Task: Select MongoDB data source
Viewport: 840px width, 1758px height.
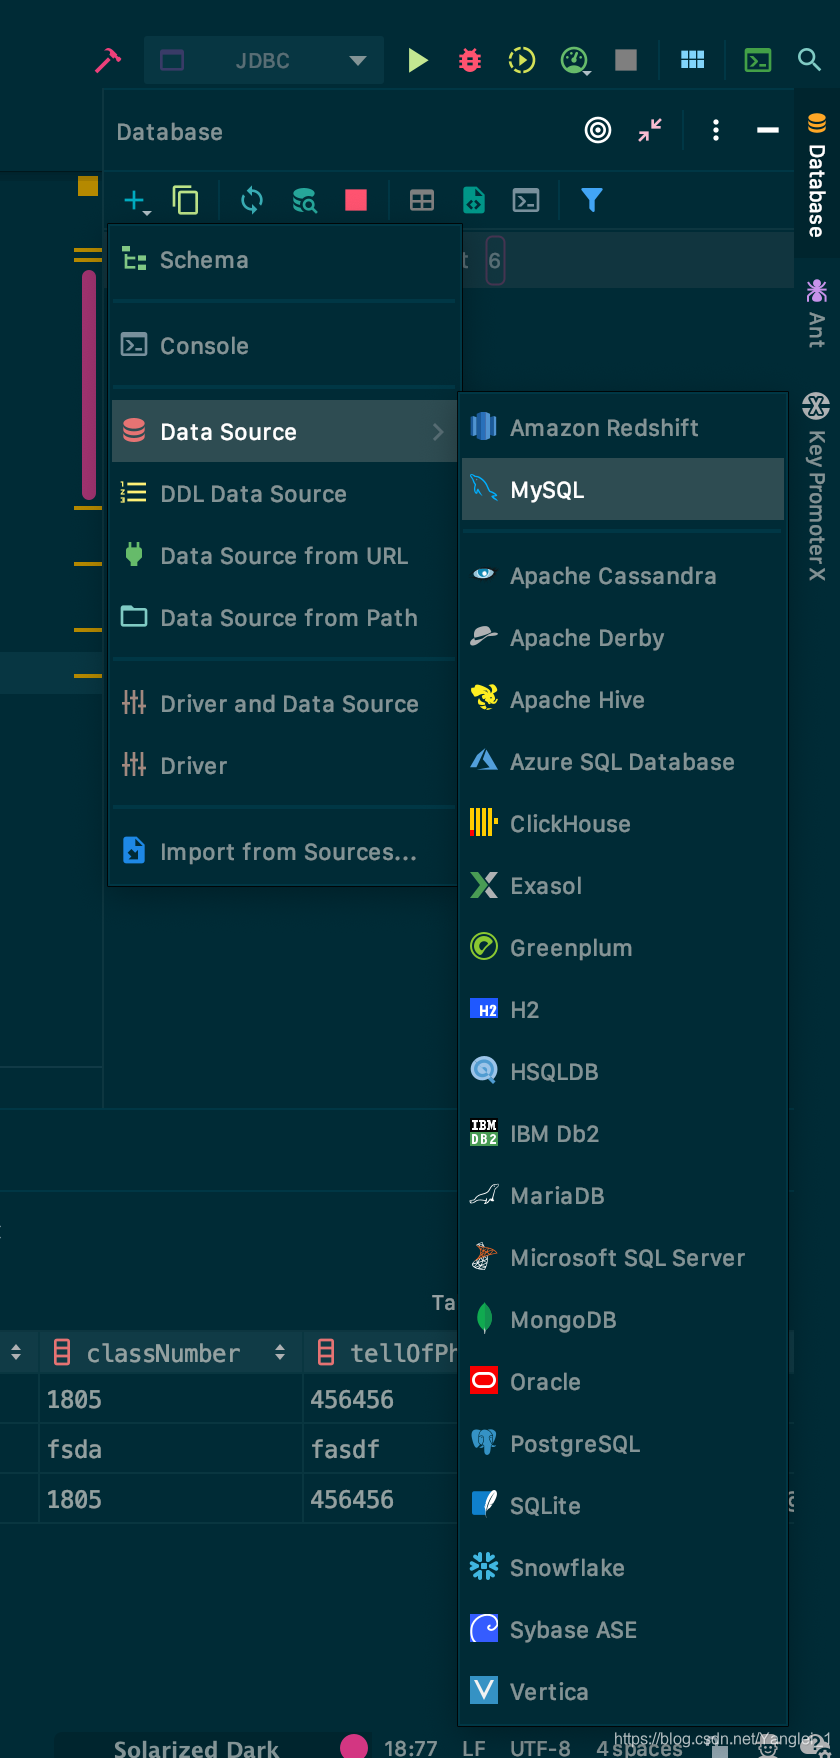Action: click(x=623, y=1319)
